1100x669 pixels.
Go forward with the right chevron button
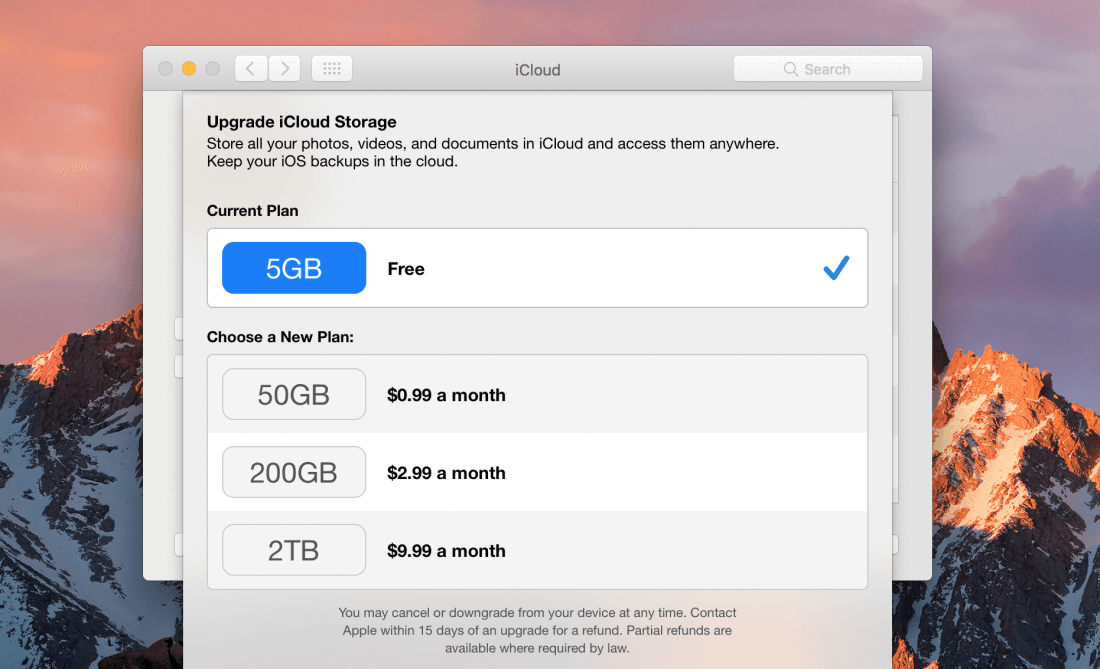point(285,69)
